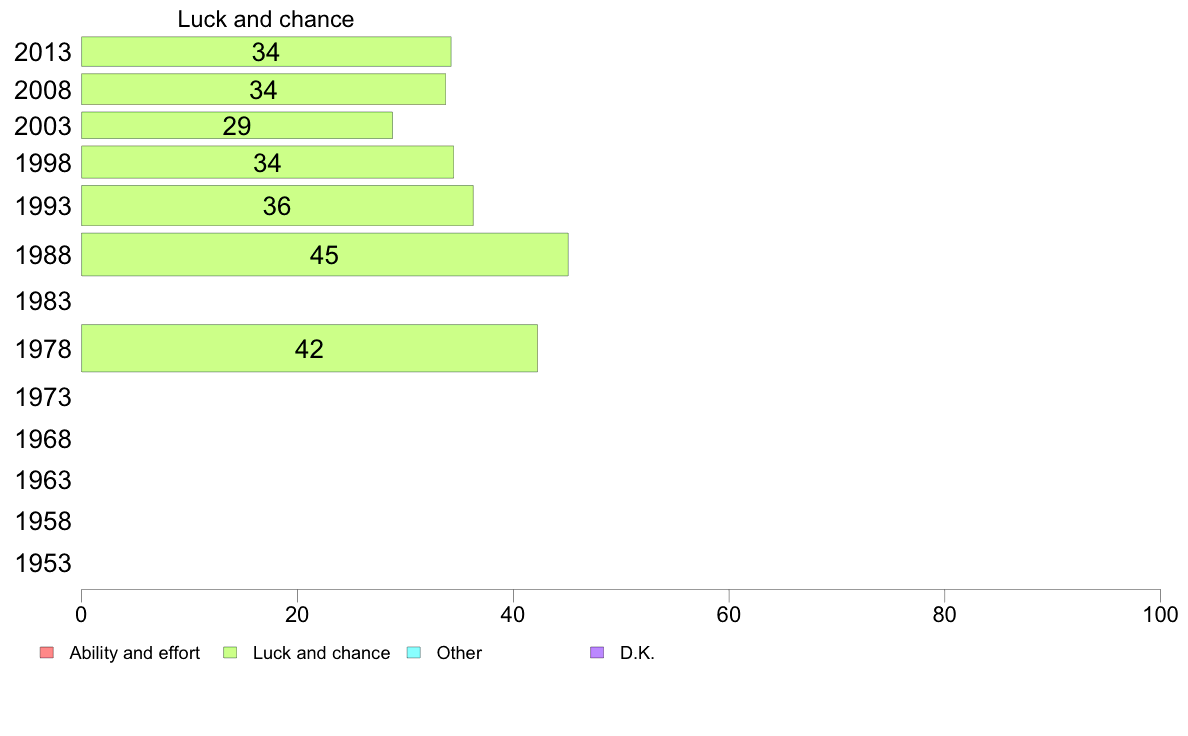The height and width of the screenshot is (736, 1188).
Task: Select the 1998 bar labeled 34
Action: tap(267, 162)
